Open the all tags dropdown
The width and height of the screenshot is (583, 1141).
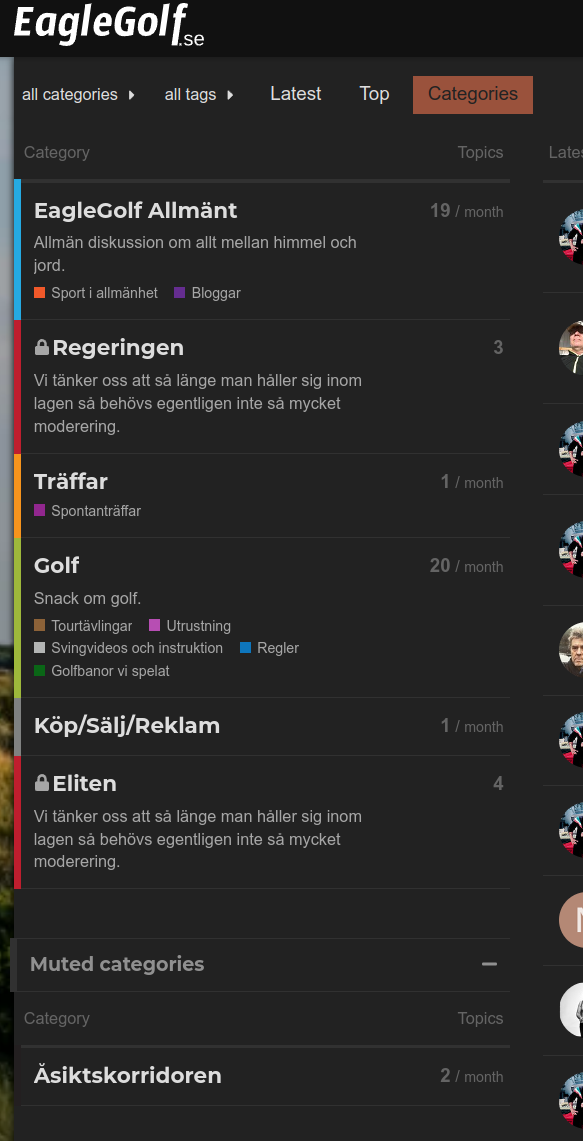pyautogui.click(x=199, y=95)
